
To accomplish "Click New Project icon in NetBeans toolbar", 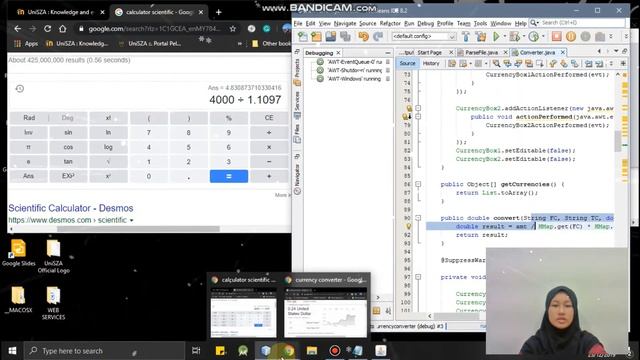I will click(316, 37).
